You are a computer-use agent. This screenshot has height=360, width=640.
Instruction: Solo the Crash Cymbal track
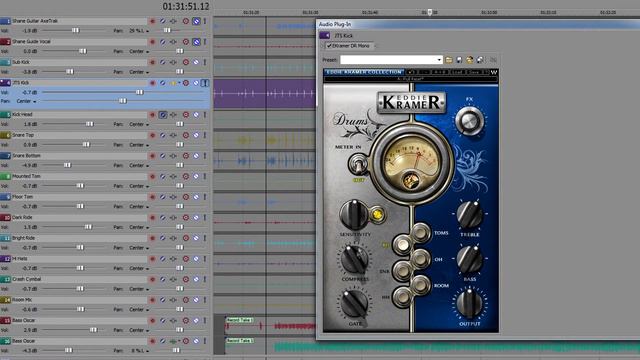[x=205, y=279]
